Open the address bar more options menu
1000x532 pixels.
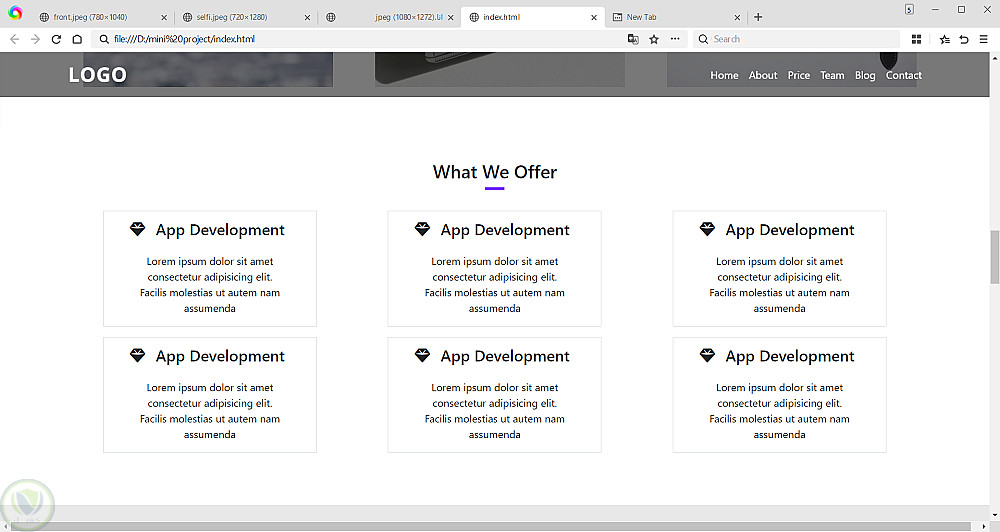tap(675, 39)
